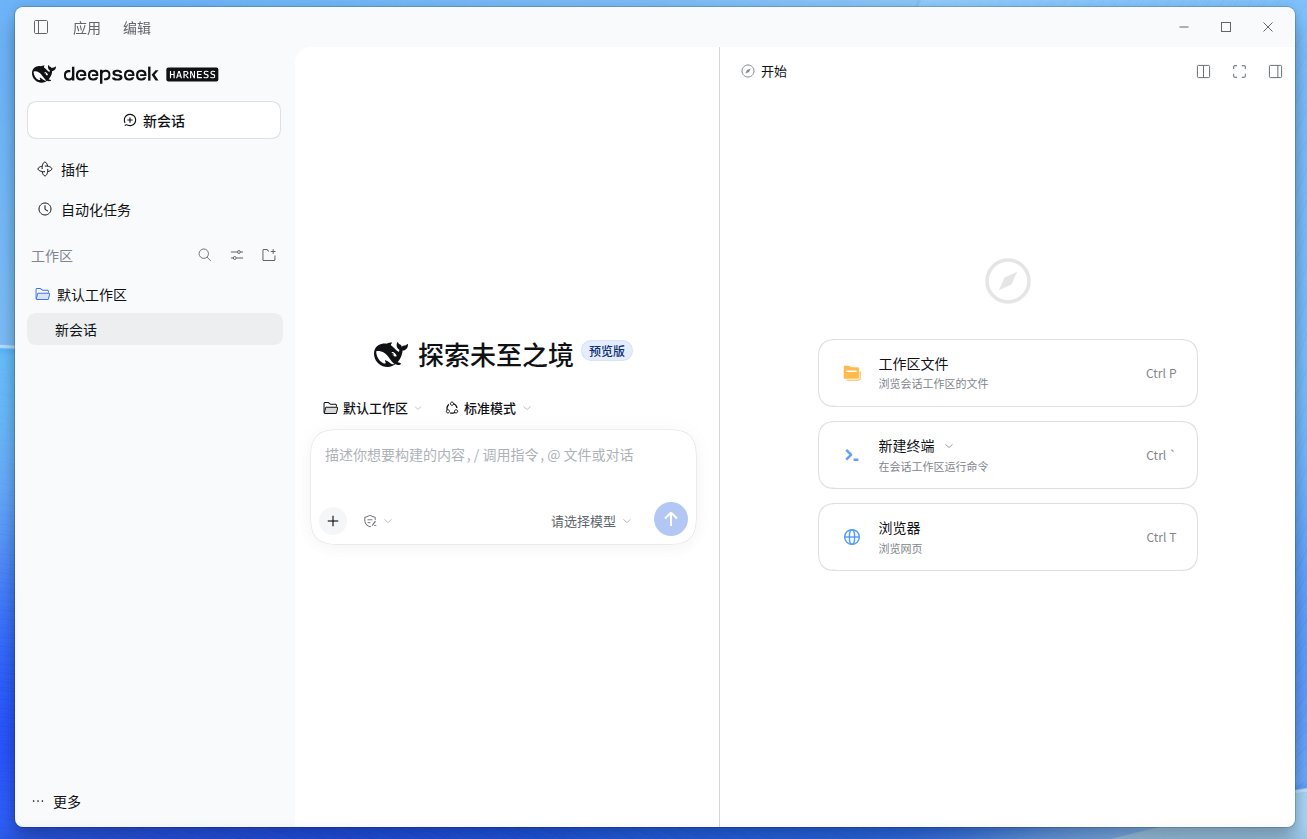
Task: Click the Ctrl T shortcut label
Action: tap(1161, 537)
